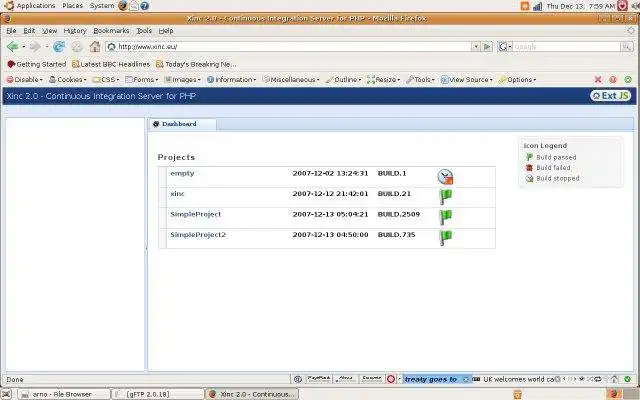640x400 pixels.
Task: Click the Stop loading icon
Action: pos(77,47)
